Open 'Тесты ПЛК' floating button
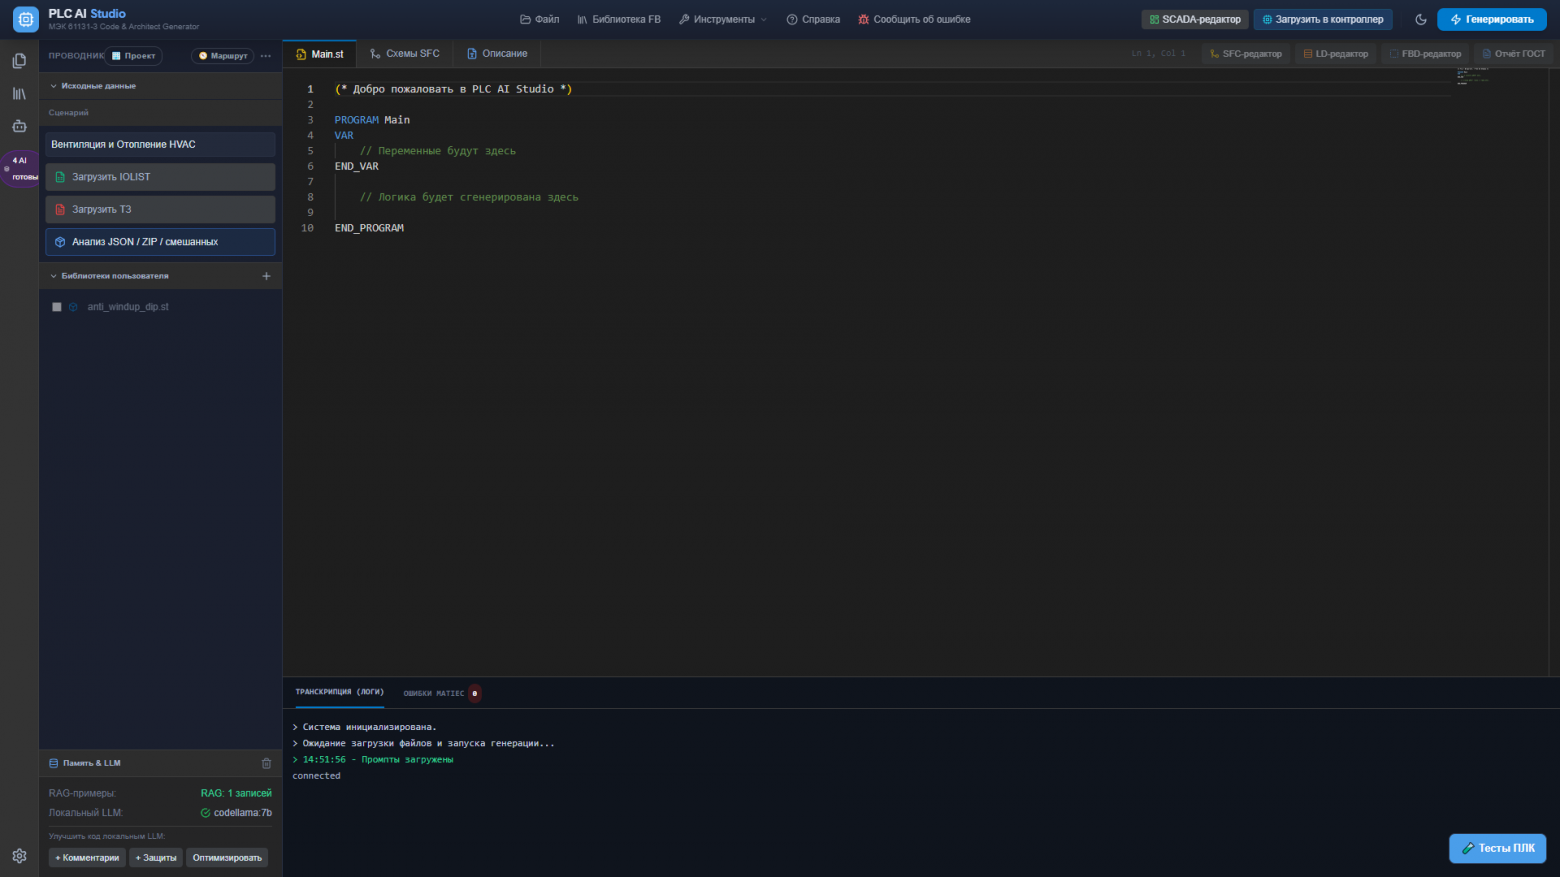The height and width of the screenshot is (877, 1560). click(x=1498, y=848)
